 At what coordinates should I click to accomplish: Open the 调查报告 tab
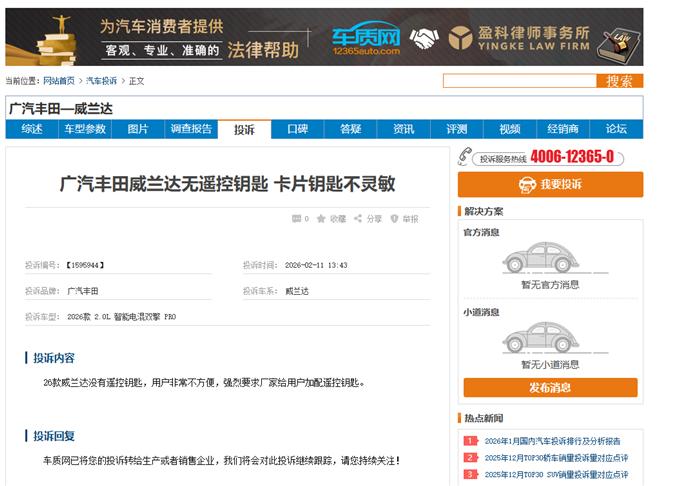(191, 129)
